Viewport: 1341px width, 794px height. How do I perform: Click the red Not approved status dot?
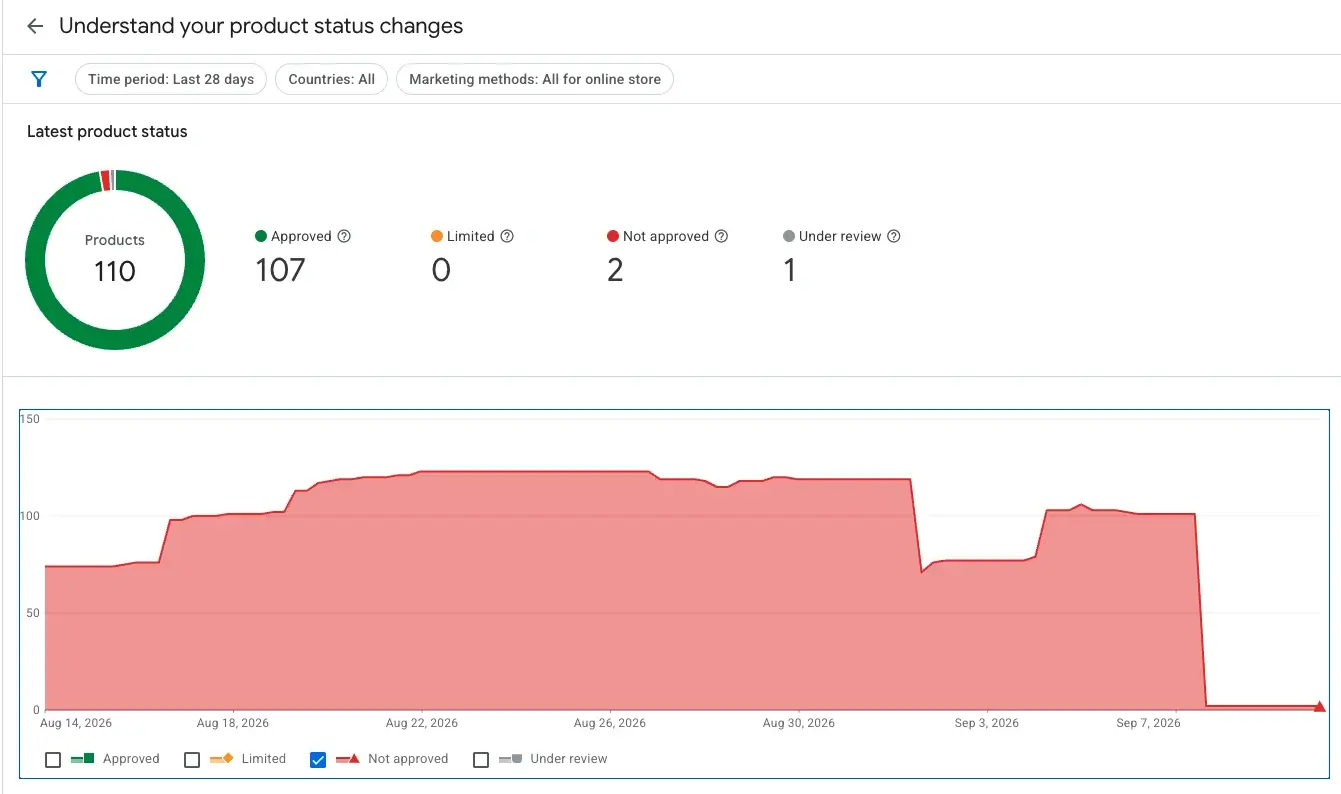pos(613,237)
